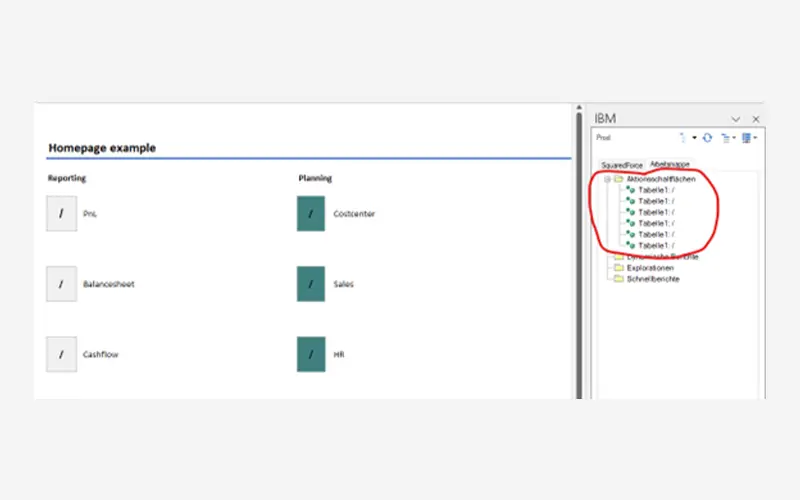Click the vertical scrollbar beside the worksheet
This screenshot has height=500, width=800.
click(578, 250)
